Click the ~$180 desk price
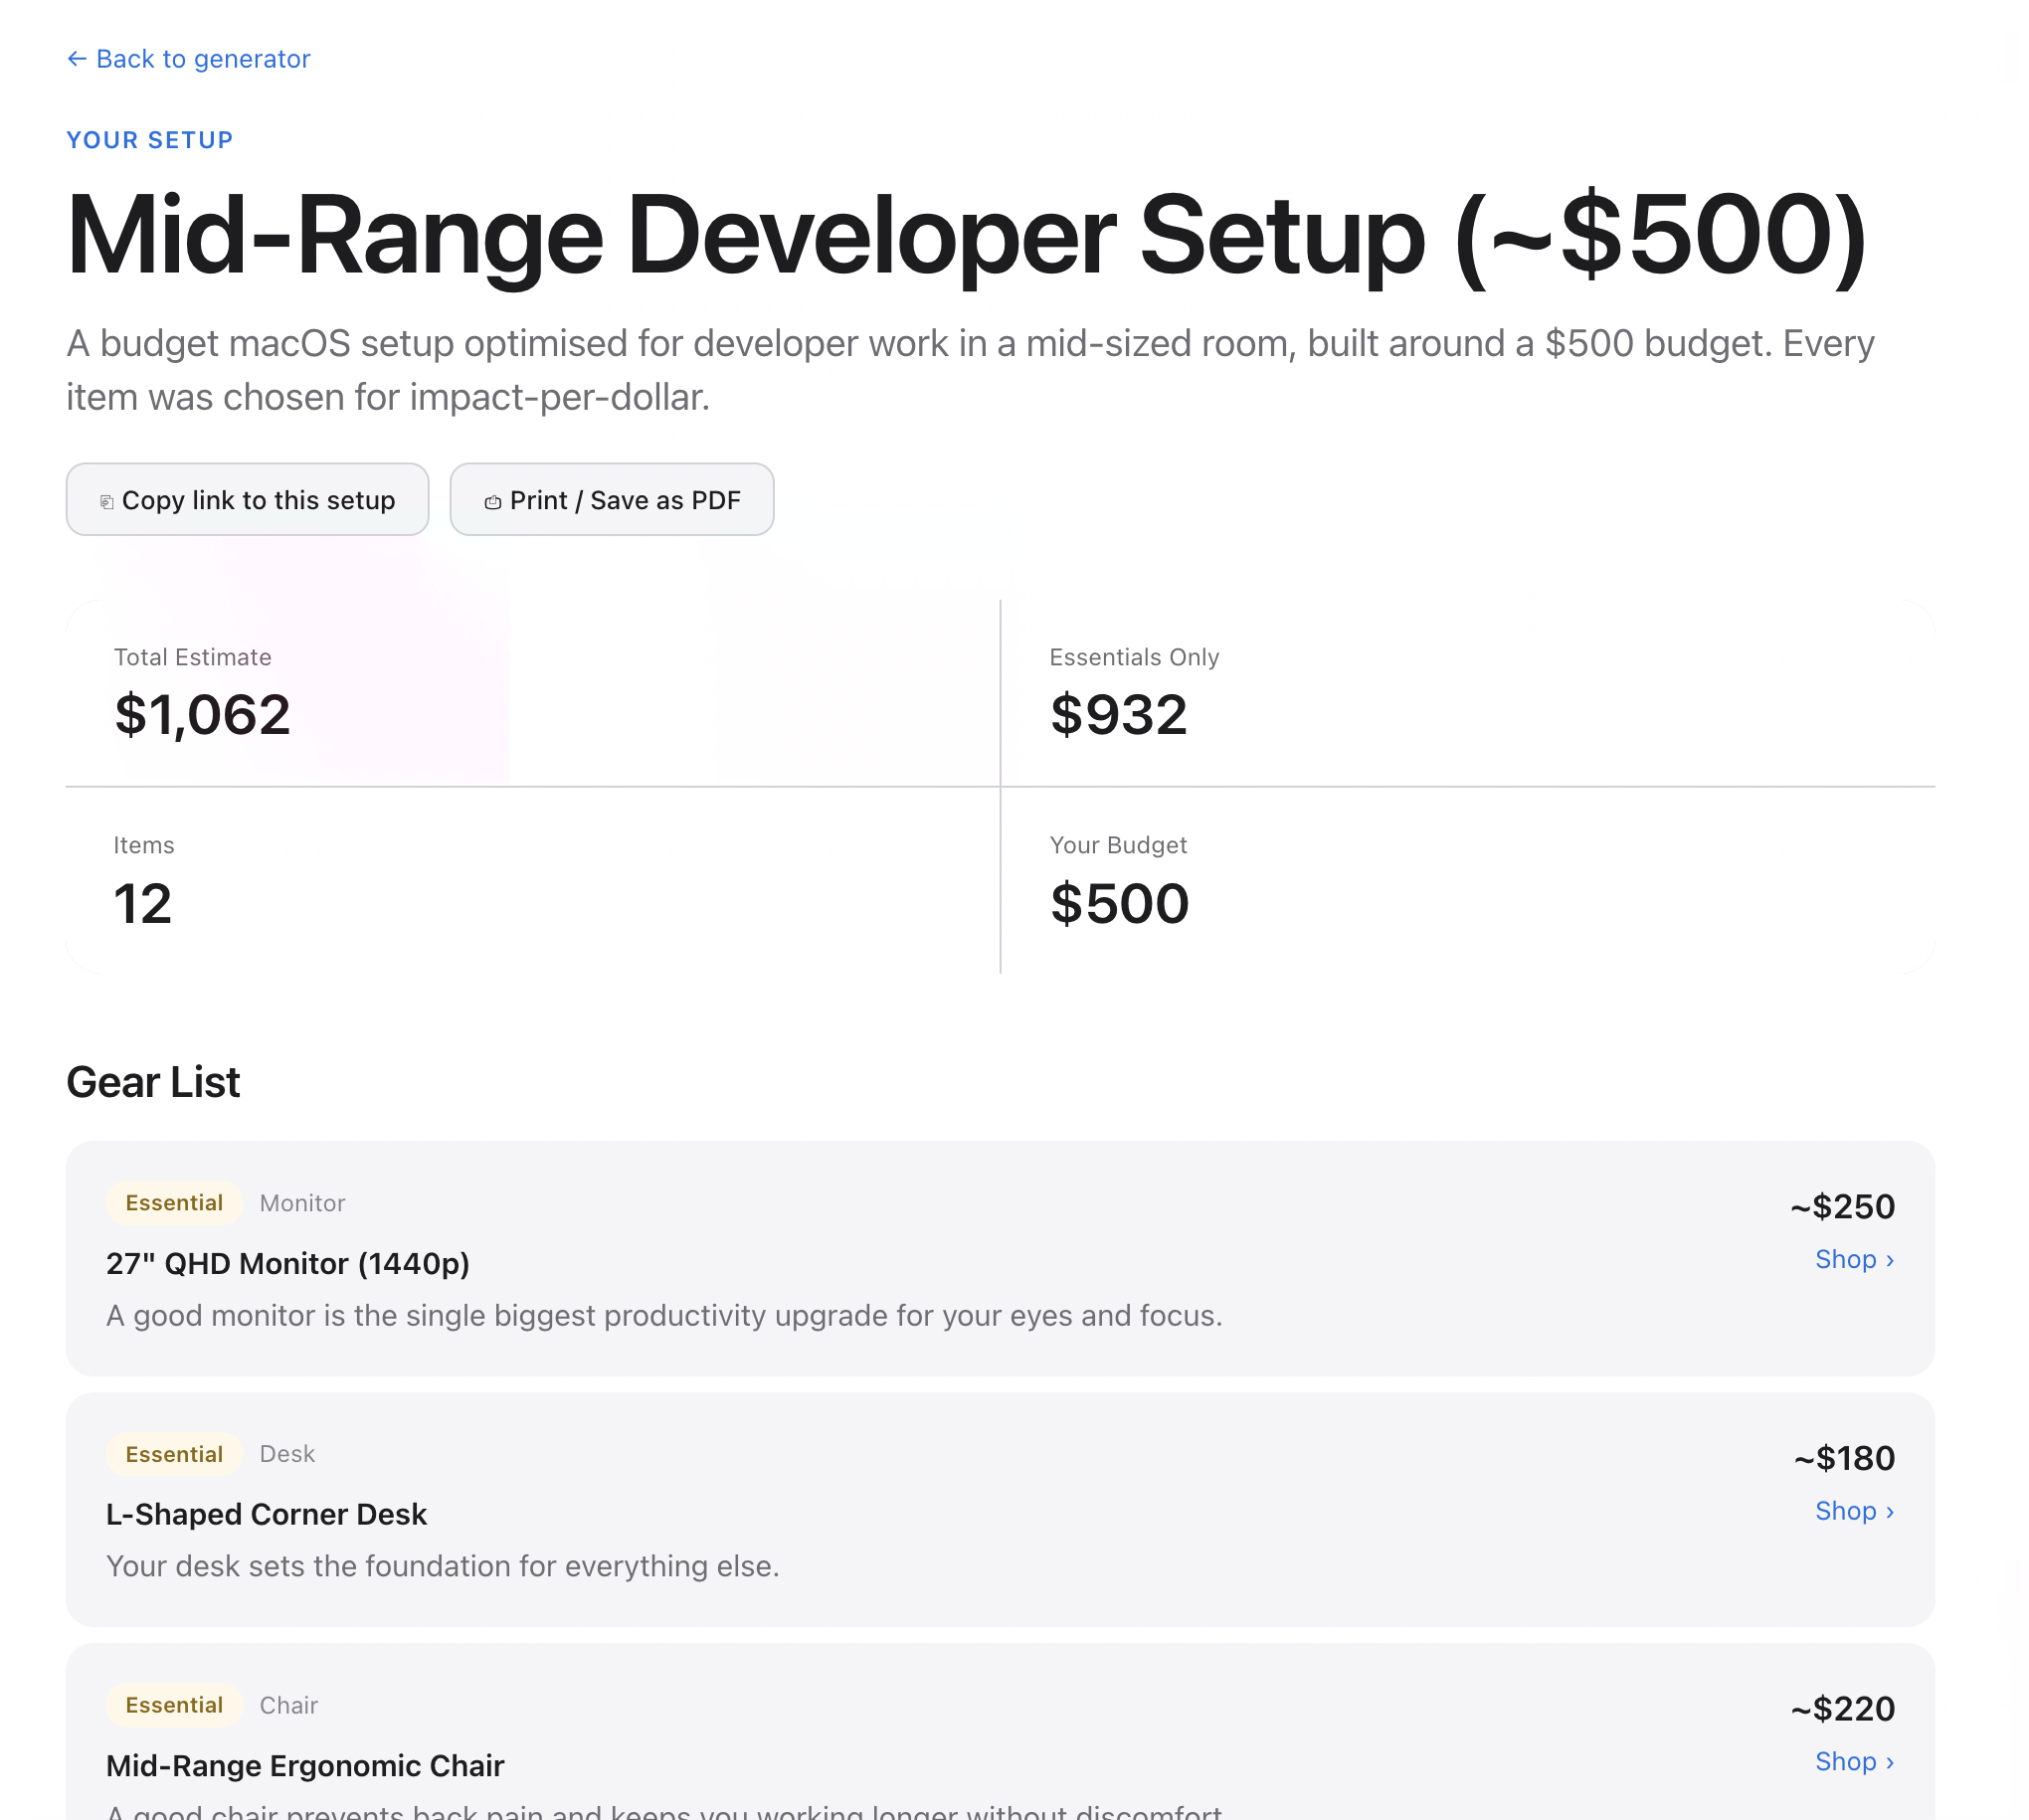 click(1844, 1457)
